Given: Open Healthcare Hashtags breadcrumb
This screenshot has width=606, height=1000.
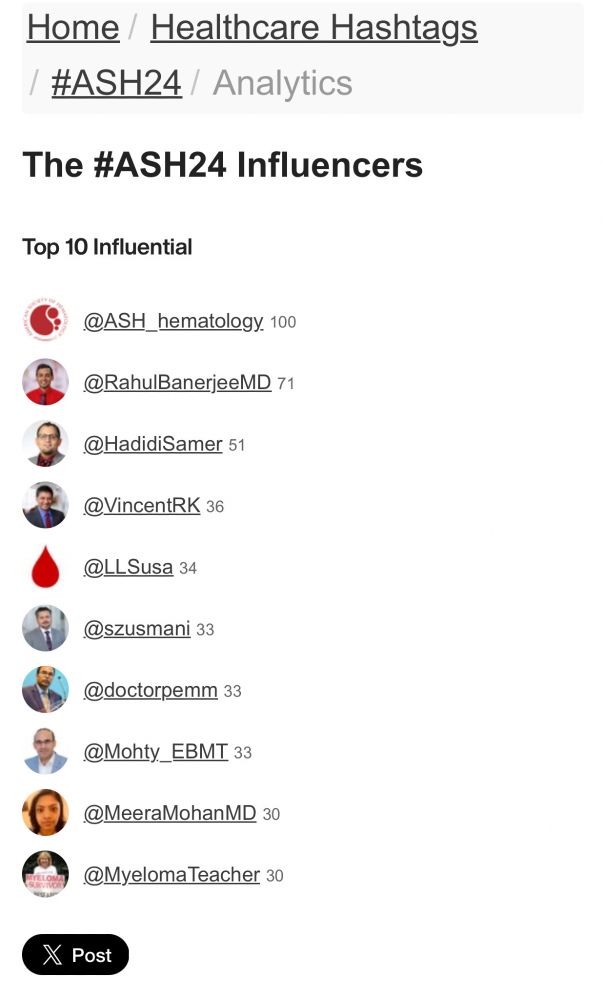Looking at the screenshot, I should coord(314,28).
